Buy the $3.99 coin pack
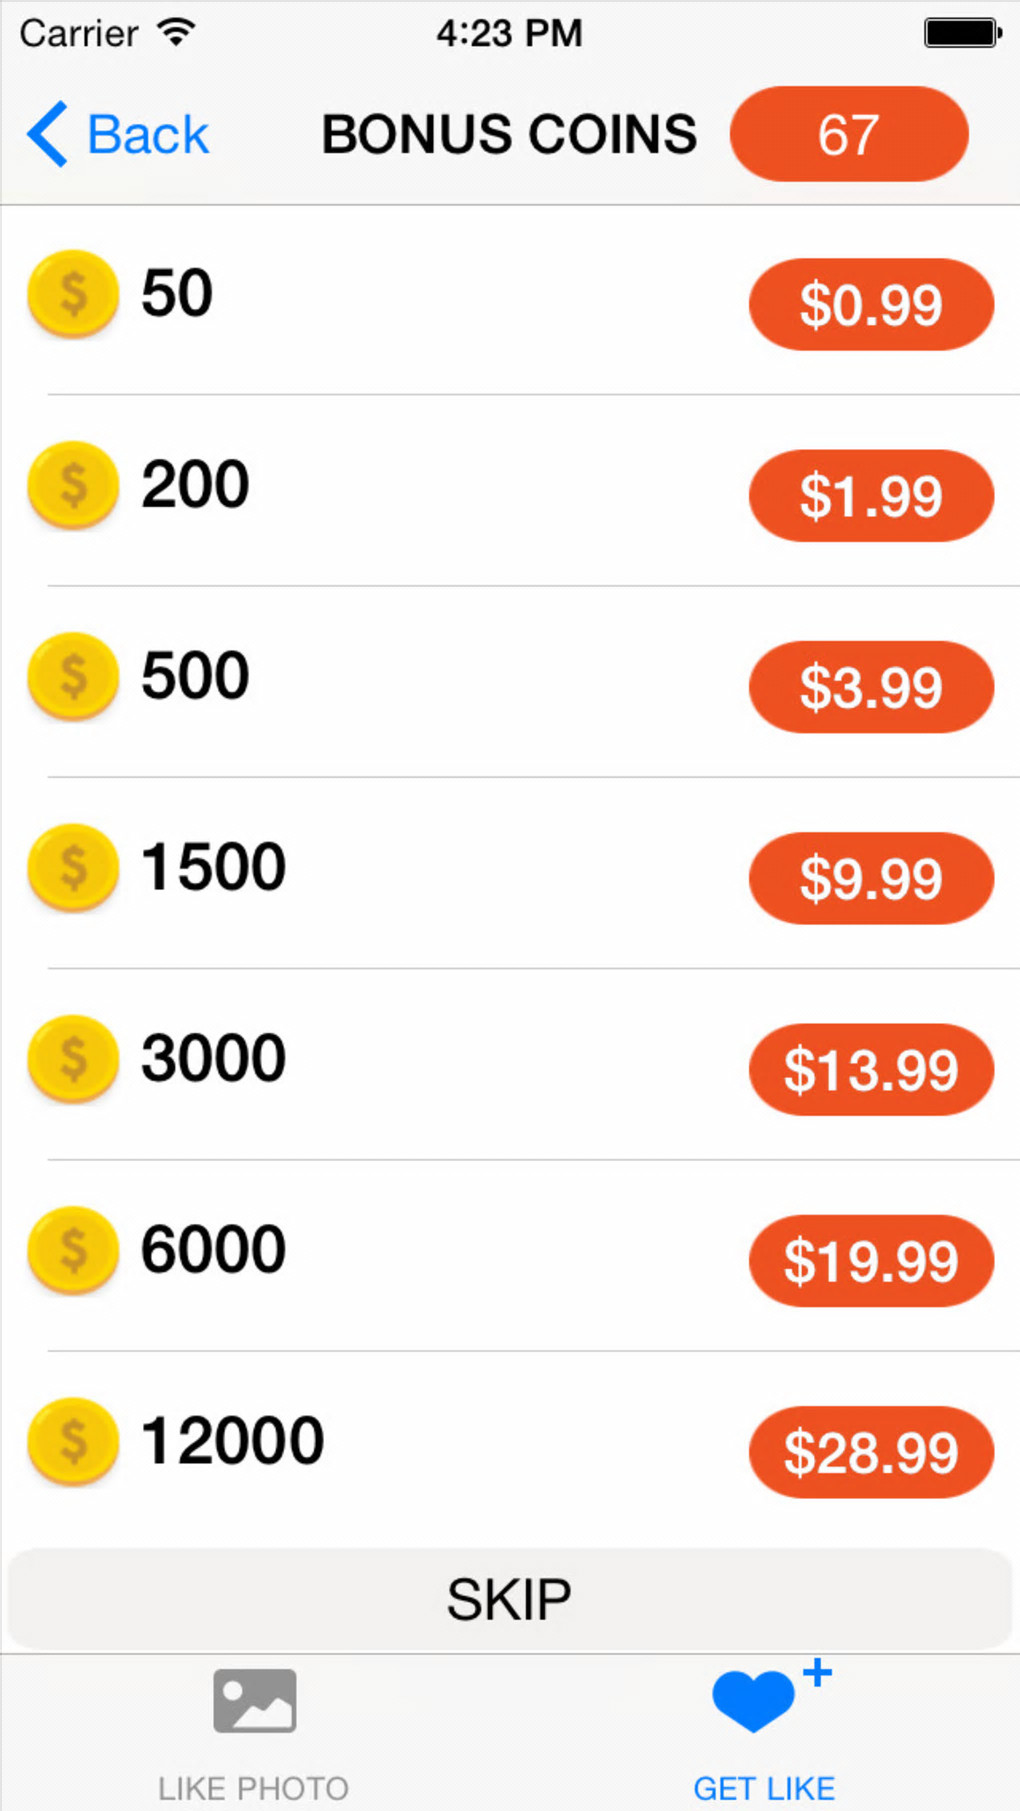 pyautogui.click(x=871, y=687)
